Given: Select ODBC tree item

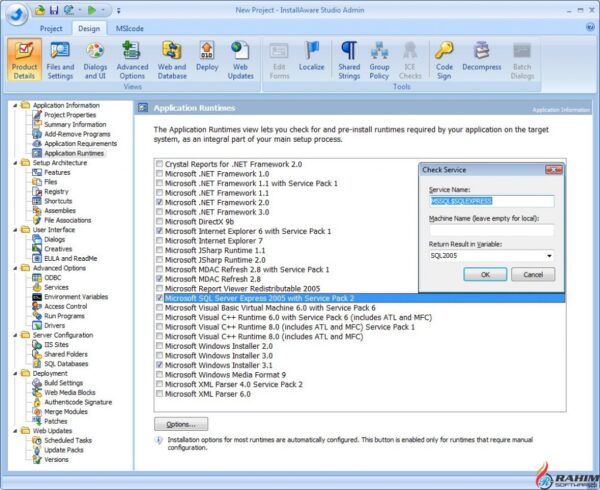Looking at the screenshot, I should click(x=52, y=277).
